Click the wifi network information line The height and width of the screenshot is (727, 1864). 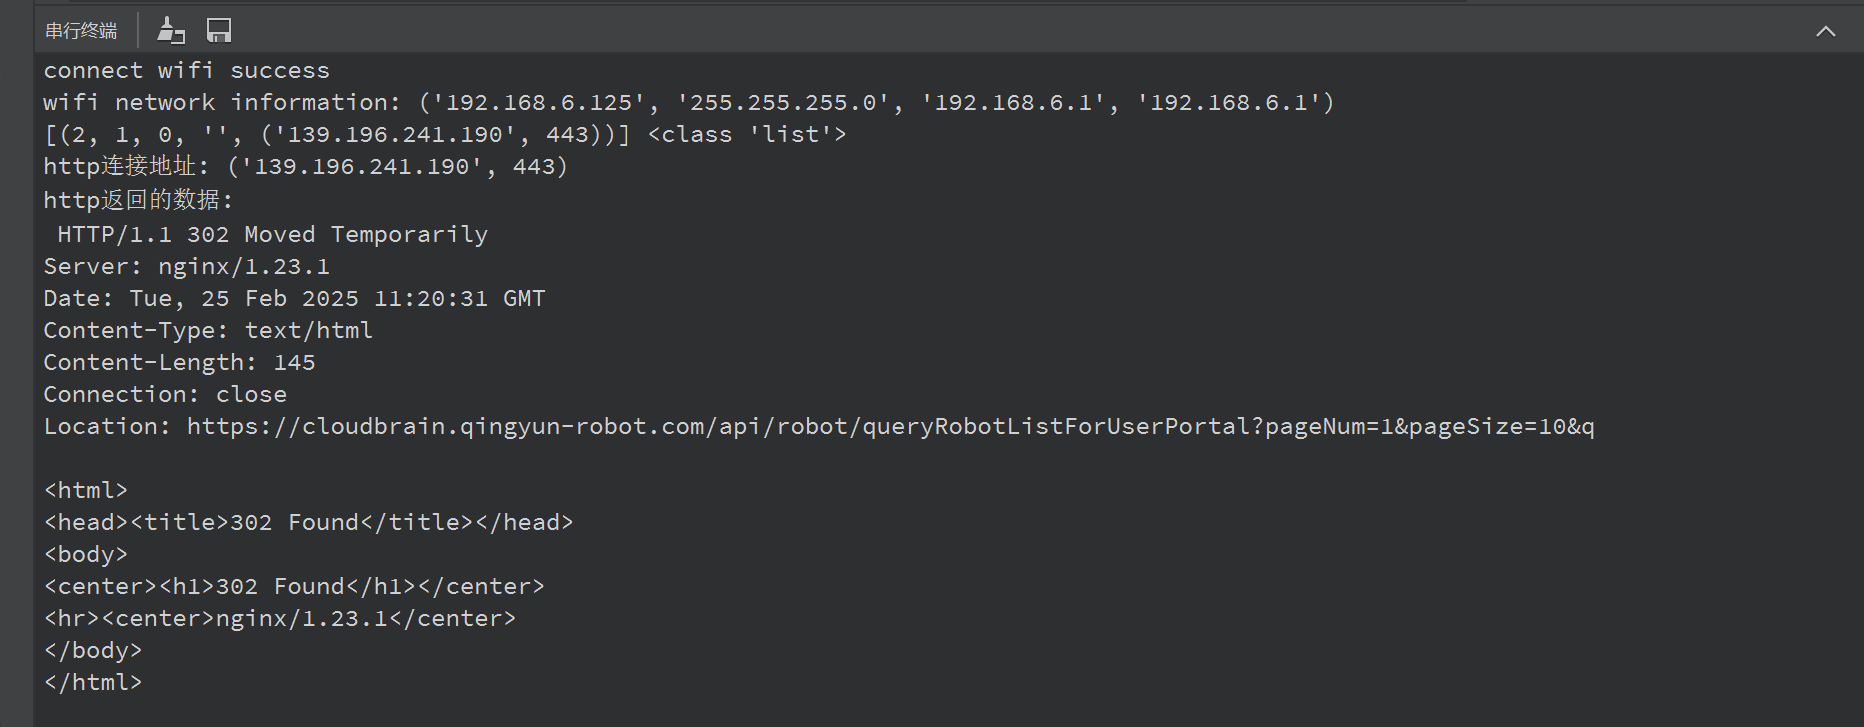688,102
